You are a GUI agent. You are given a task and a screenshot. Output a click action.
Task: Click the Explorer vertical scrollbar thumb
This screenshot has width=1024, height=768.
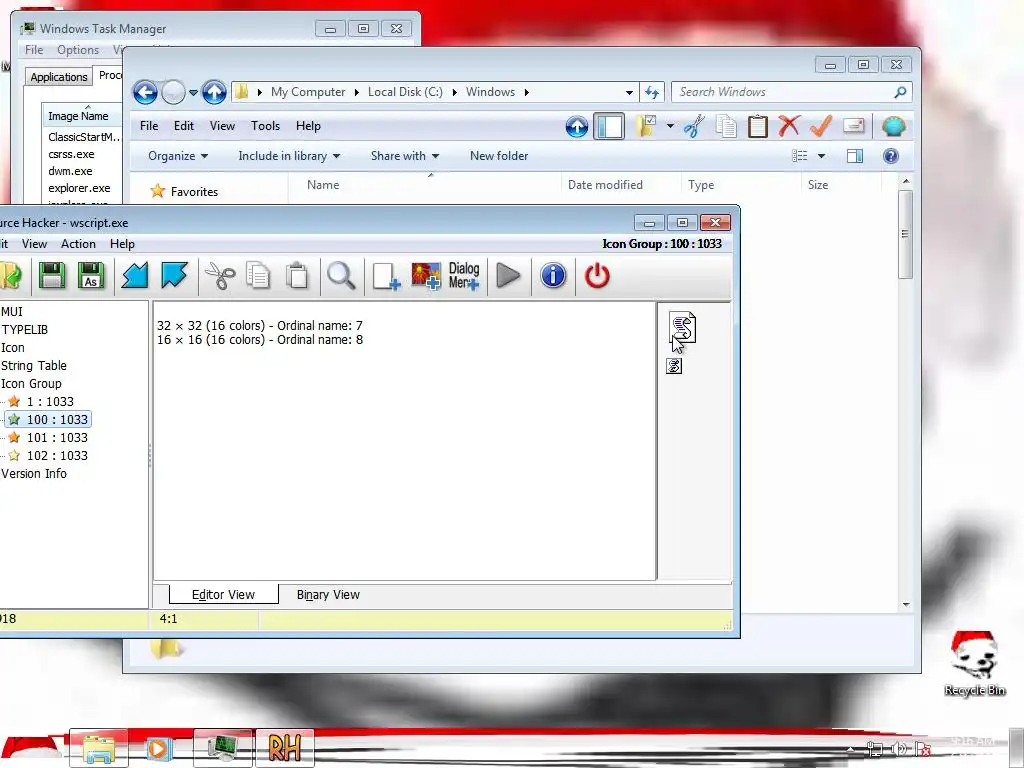click(x=905, y=234)
